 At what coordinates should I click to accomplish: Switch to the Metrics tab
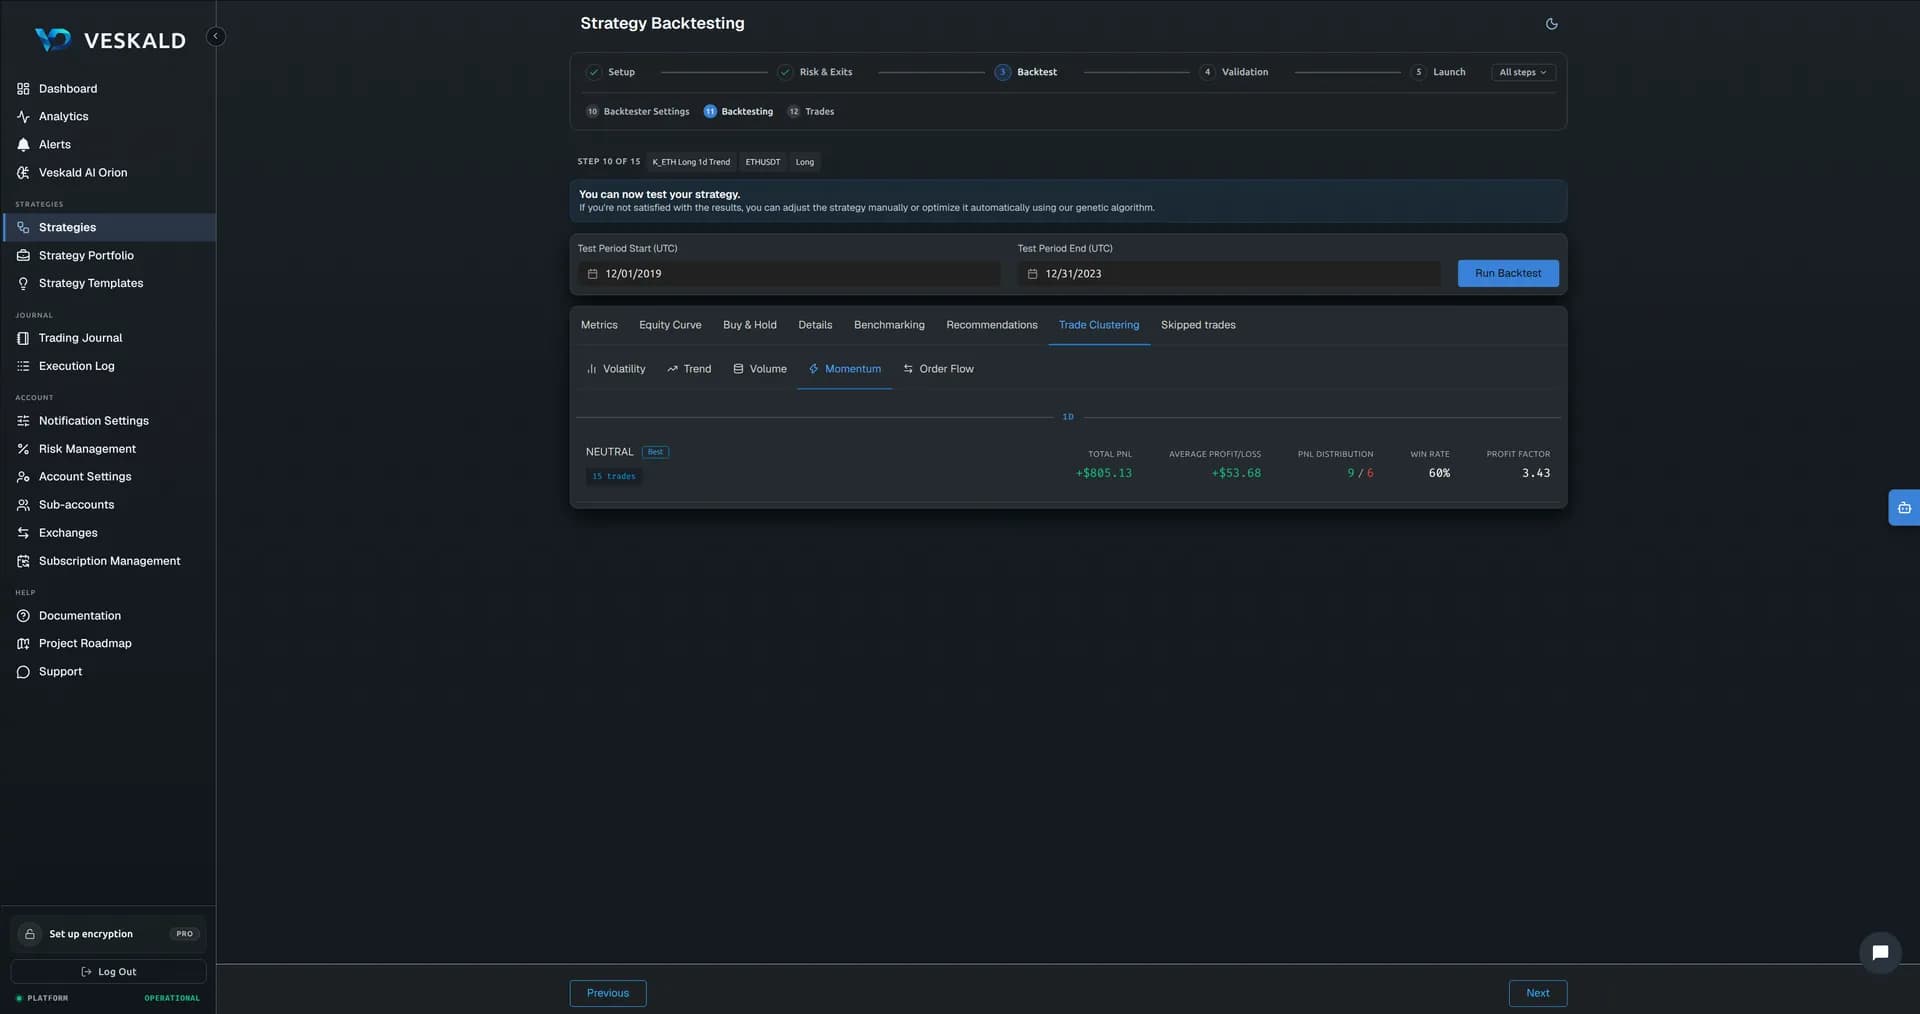[x=599, y=325]
